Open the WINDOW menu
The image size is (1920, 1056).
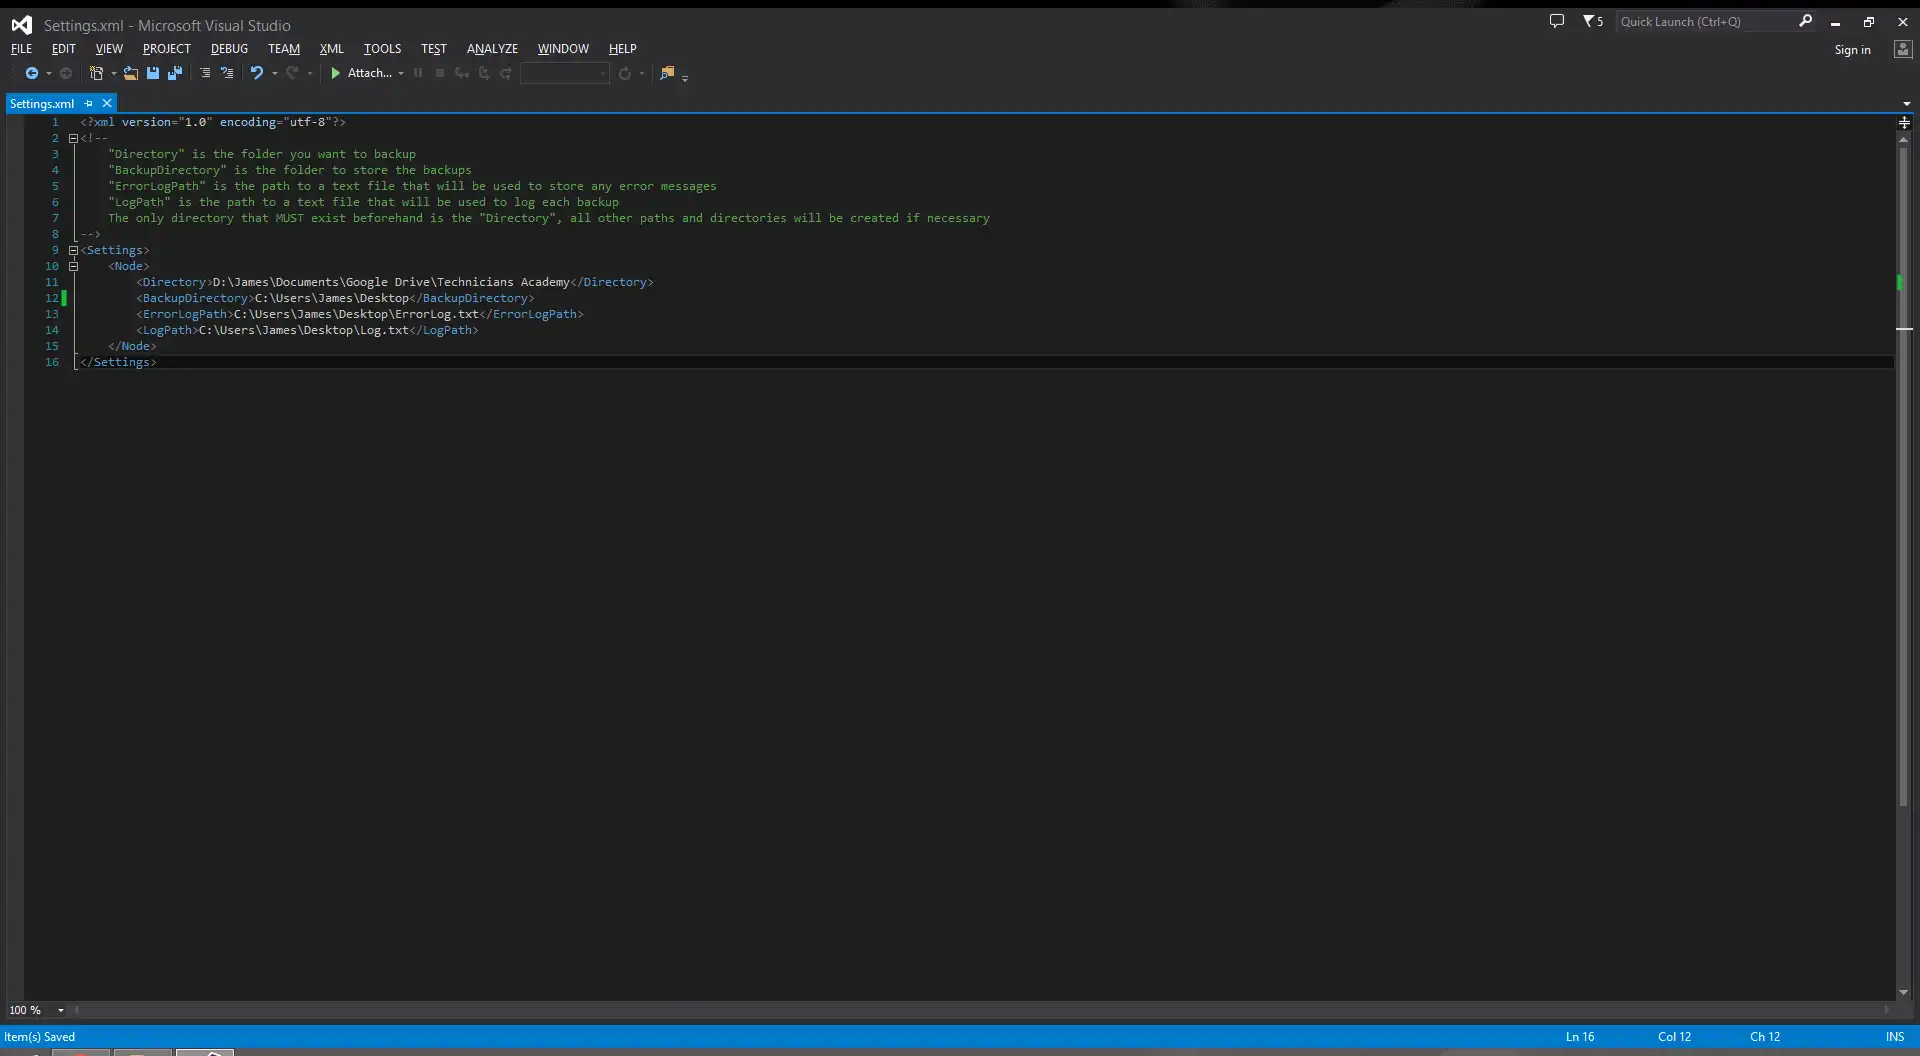(563, 48)
